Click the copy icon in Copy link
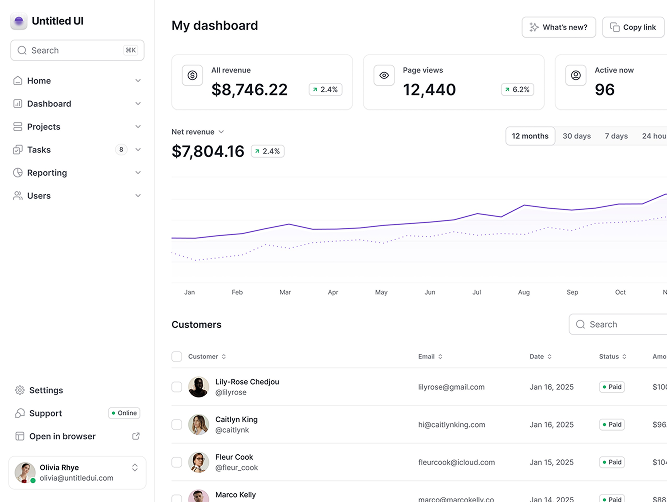The height and width of the screenshot is (502, 667). (x=615, y=27)
